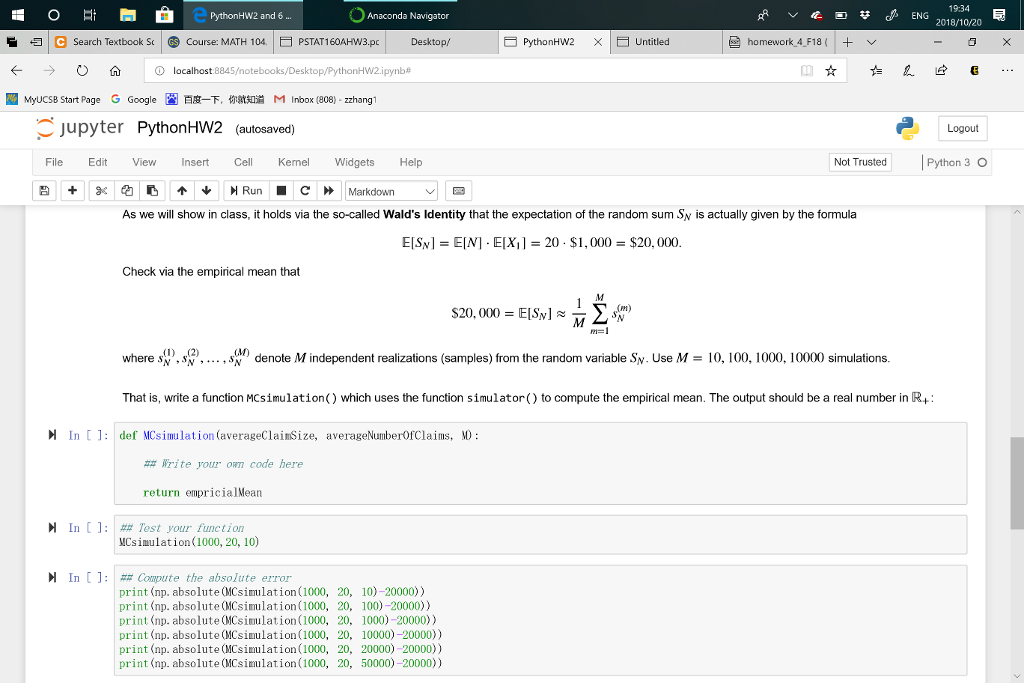This screenshot has height=683, width=1024.
Task: Open the cell type Markdown dropdown
Action: [390, 190]
